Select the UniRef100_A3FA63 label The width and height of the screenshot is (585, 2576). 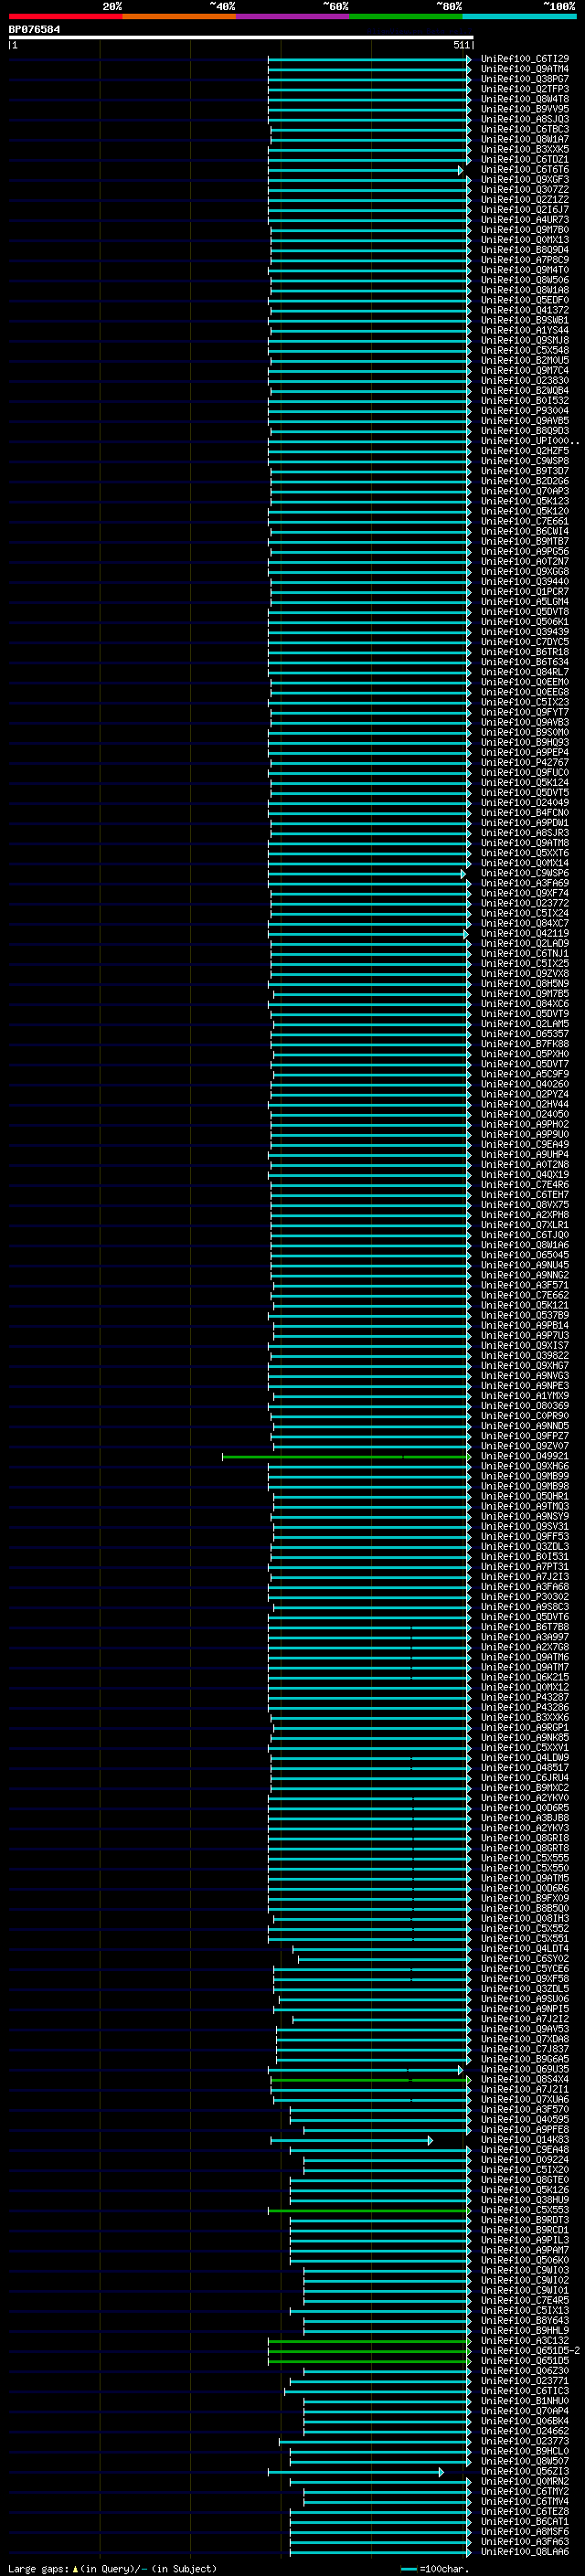[x=525, y=2541]
